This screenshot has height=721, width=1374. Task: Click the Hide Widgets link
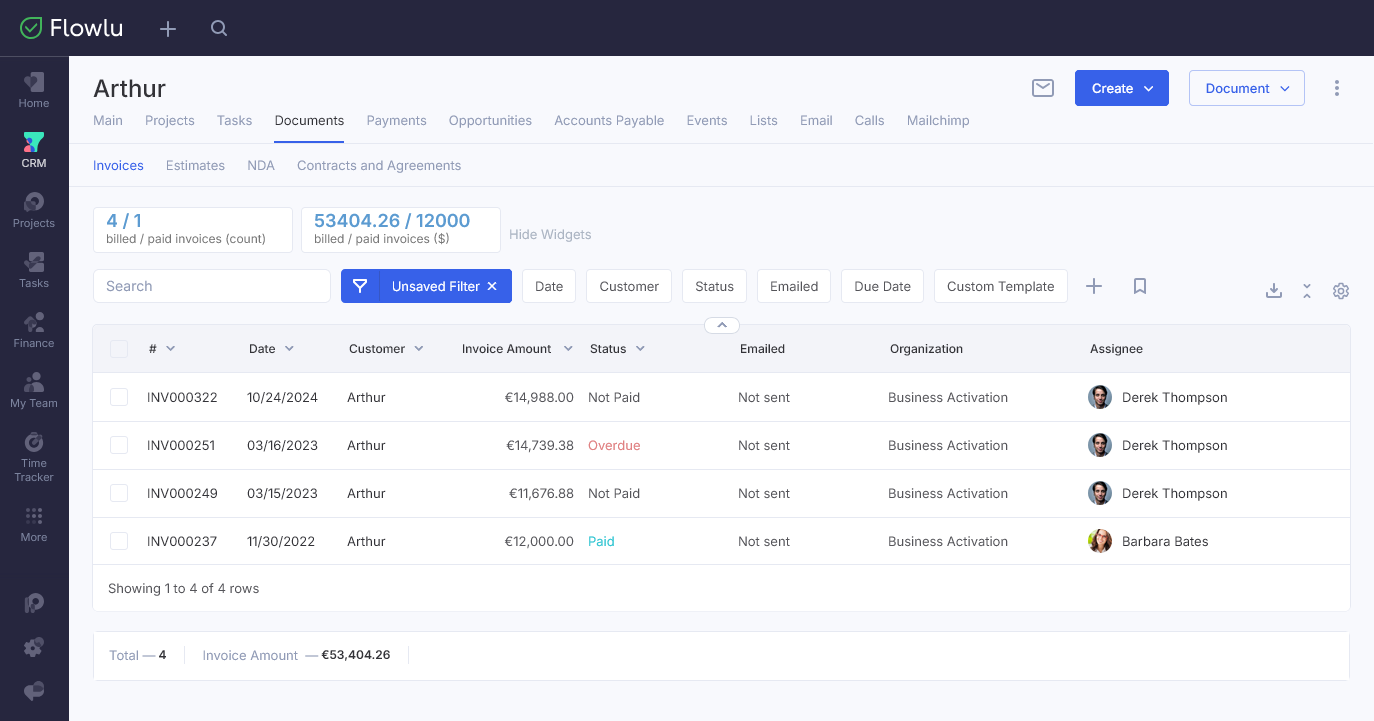click(550, 234)
